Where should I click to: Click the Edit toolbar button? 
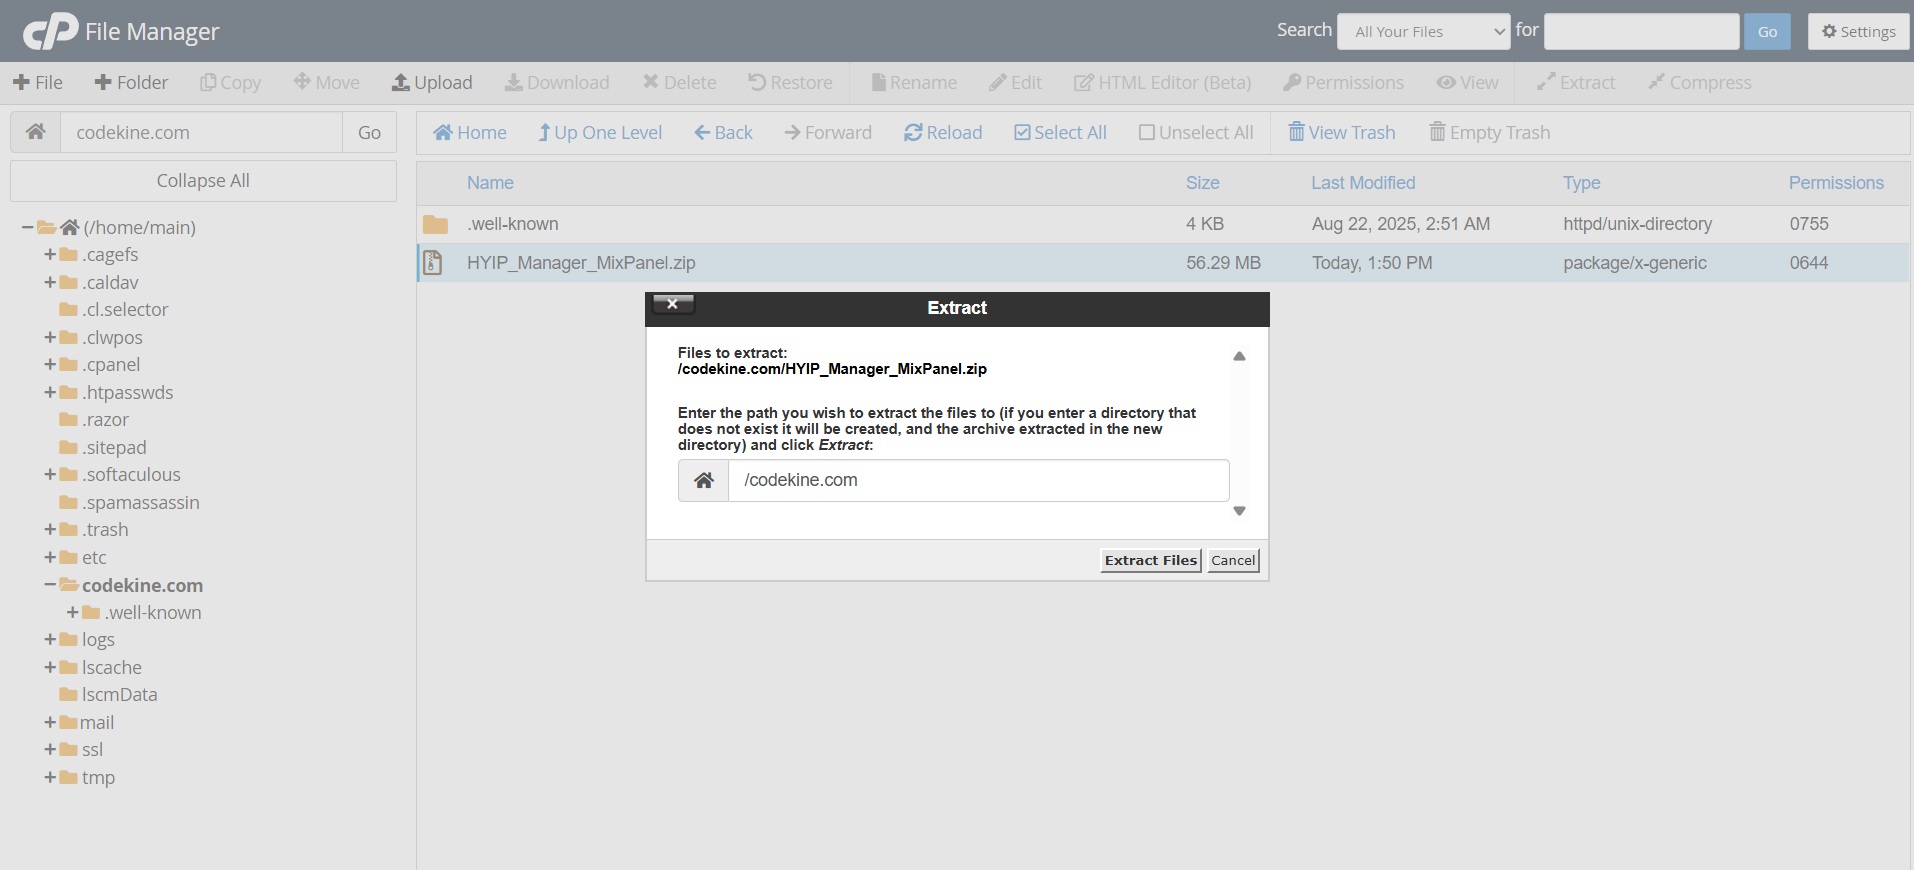point(1015,82)
